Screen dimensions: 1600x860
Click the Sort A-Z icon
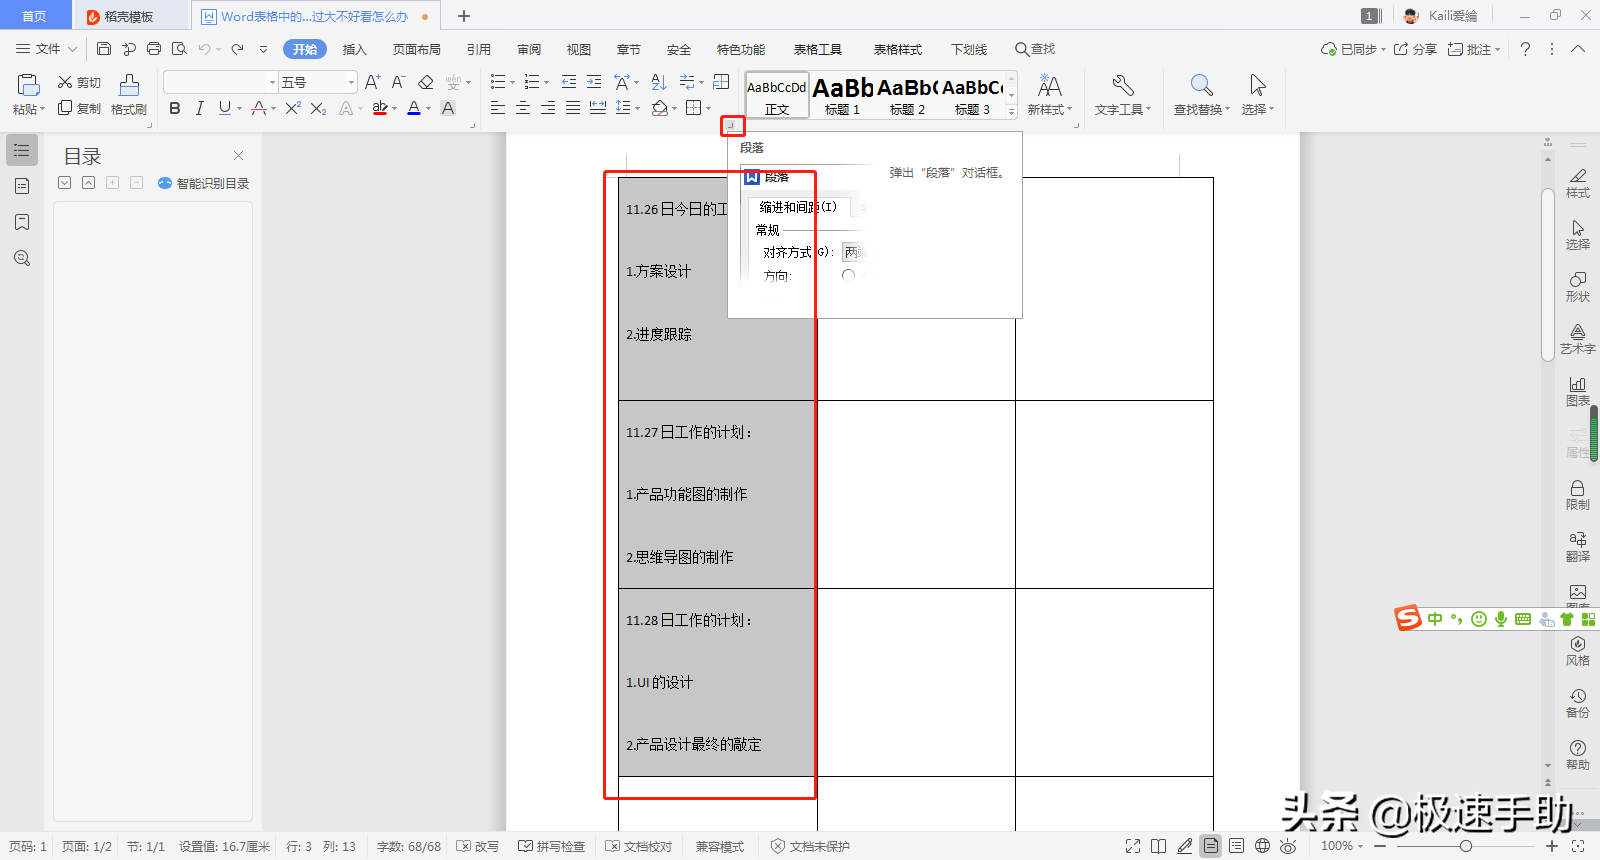pyautogui.click(x=659, y=82)
